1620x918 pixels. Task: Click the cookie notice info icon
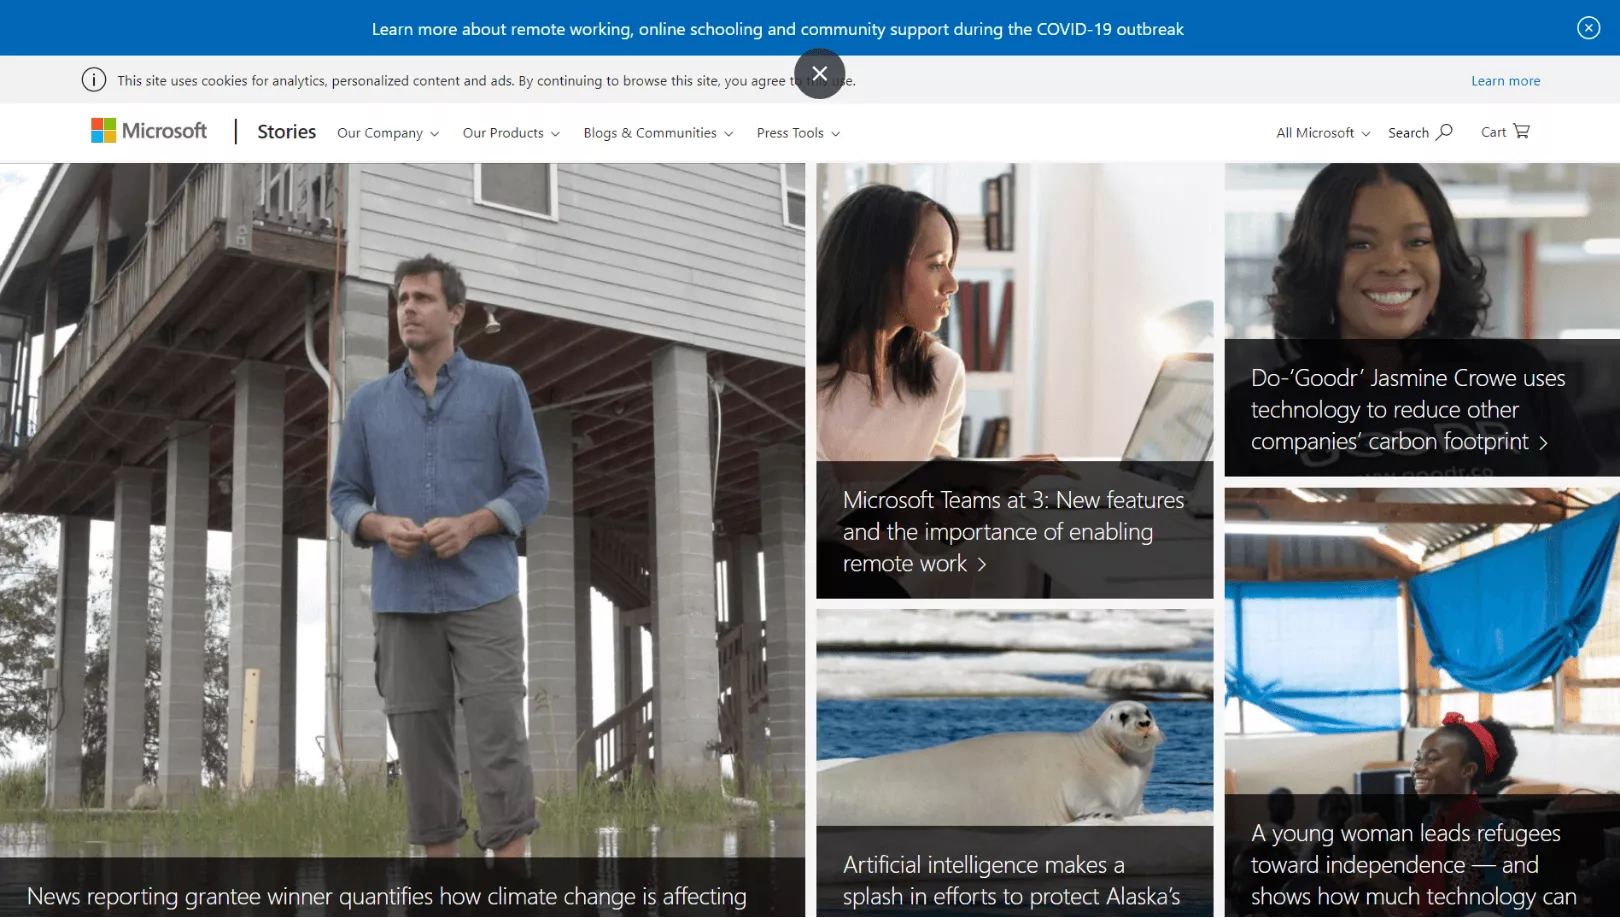(x=94, y=80)
